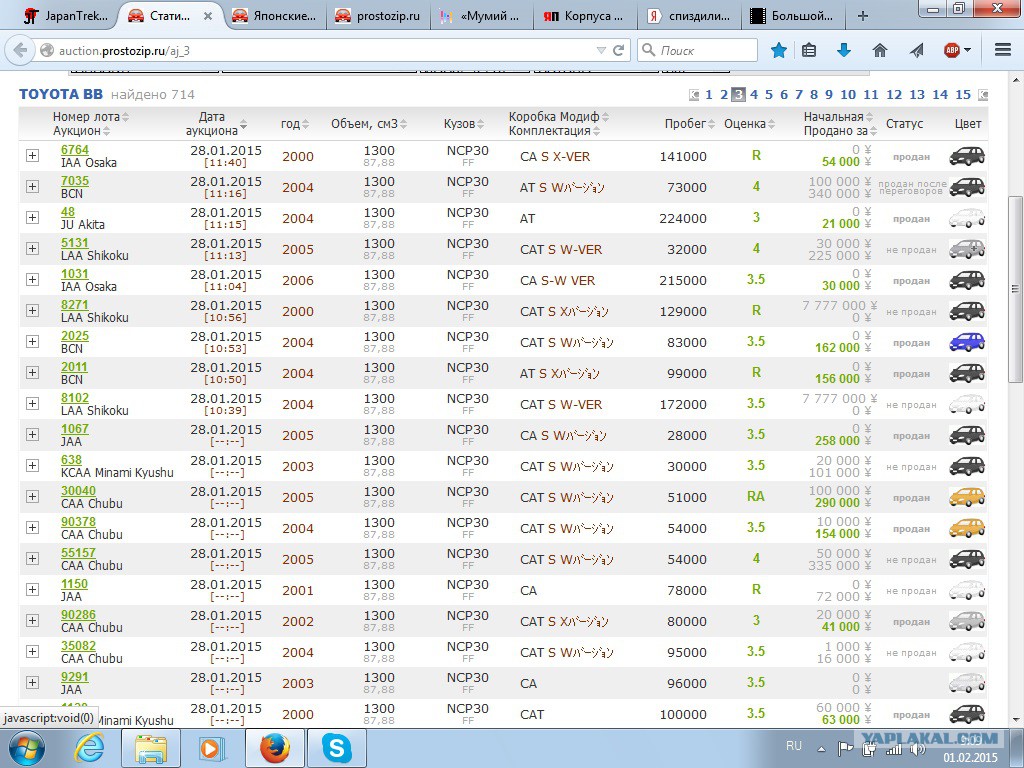Image resolution: width=1024 pixels, height=768 pixels.
Task: Click the page vertical scrollbar thumb
Action: click(x=1015, y=289)
